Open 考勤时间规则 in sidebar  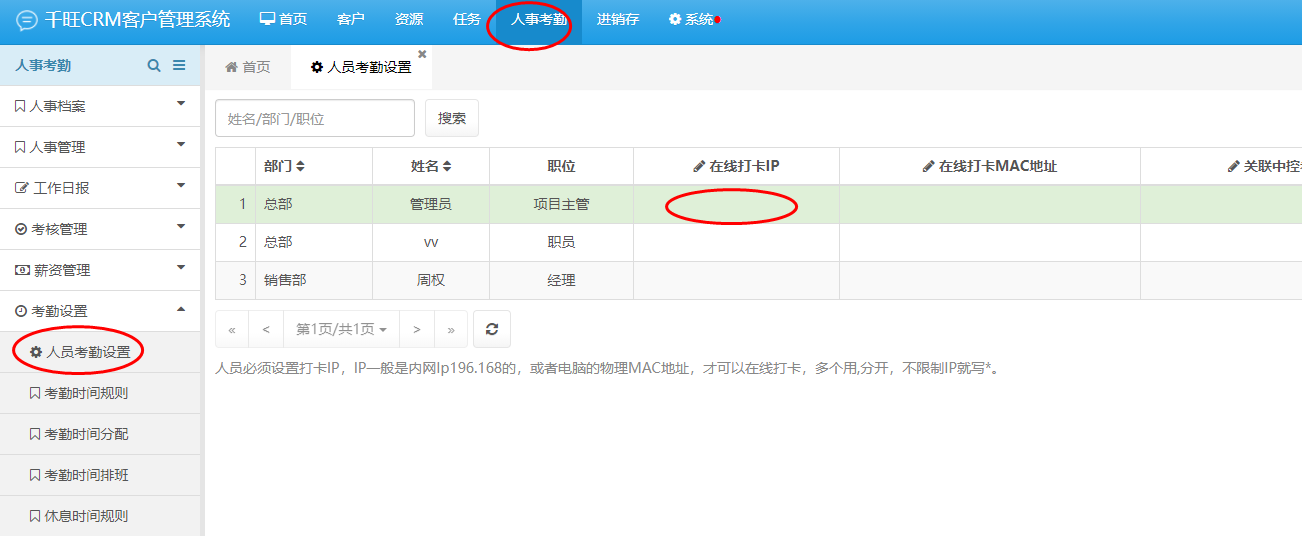coord(100,393)
